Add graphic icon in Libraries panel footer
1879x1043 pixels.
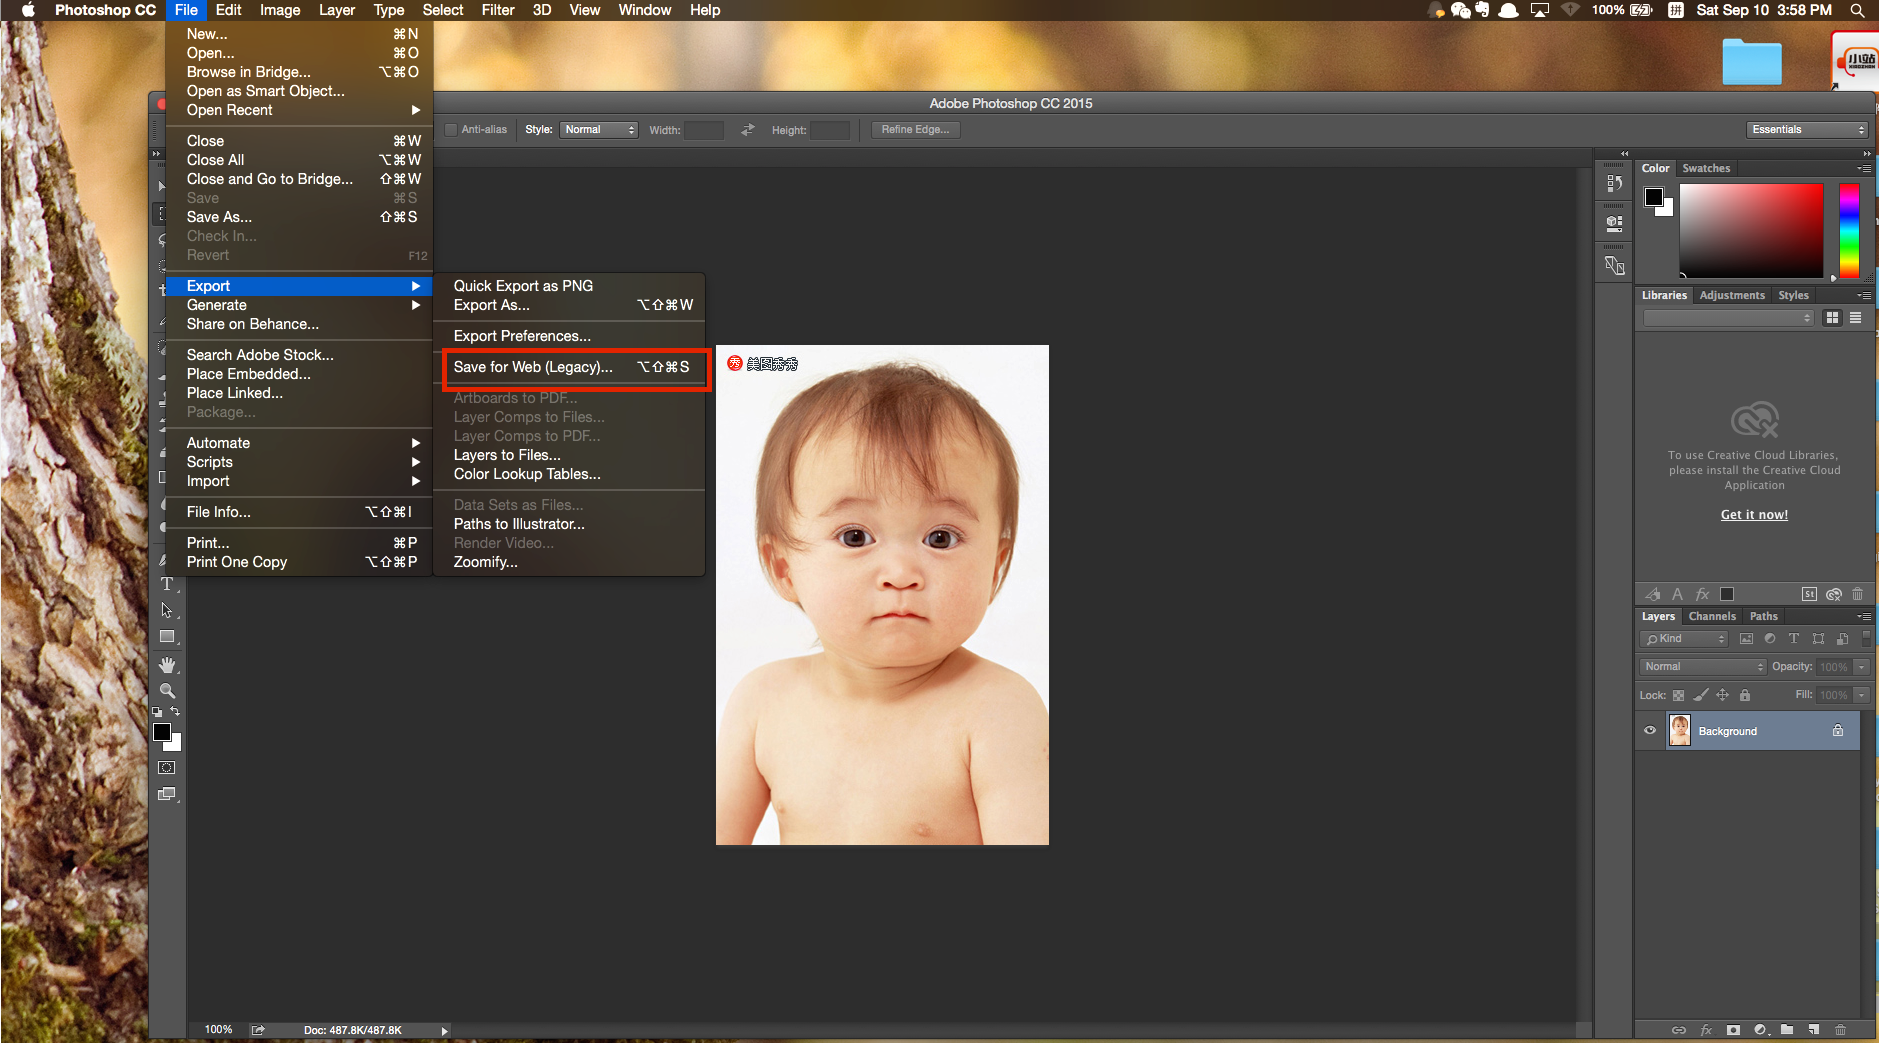[x=1653, y=594]
